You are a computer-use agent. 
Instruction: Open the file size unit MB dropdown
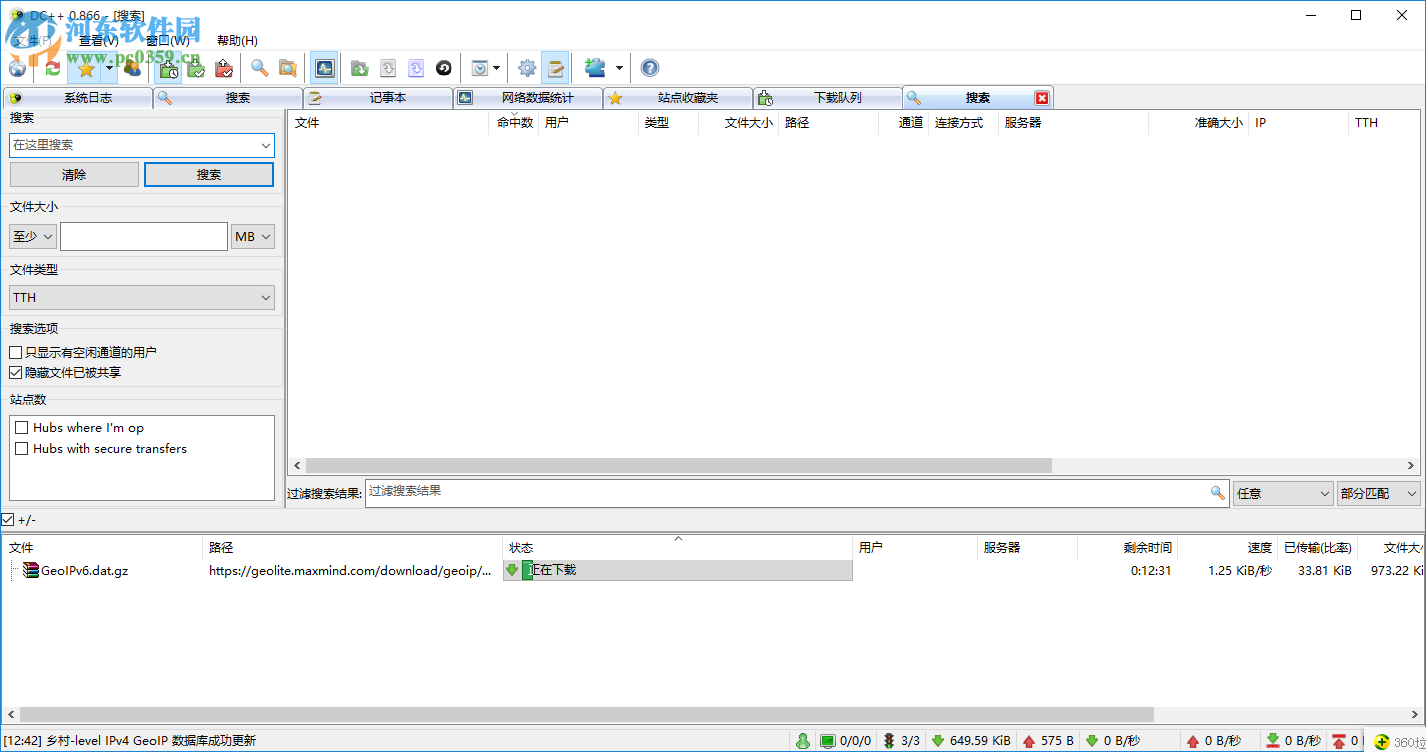click(x=253, y=236)
